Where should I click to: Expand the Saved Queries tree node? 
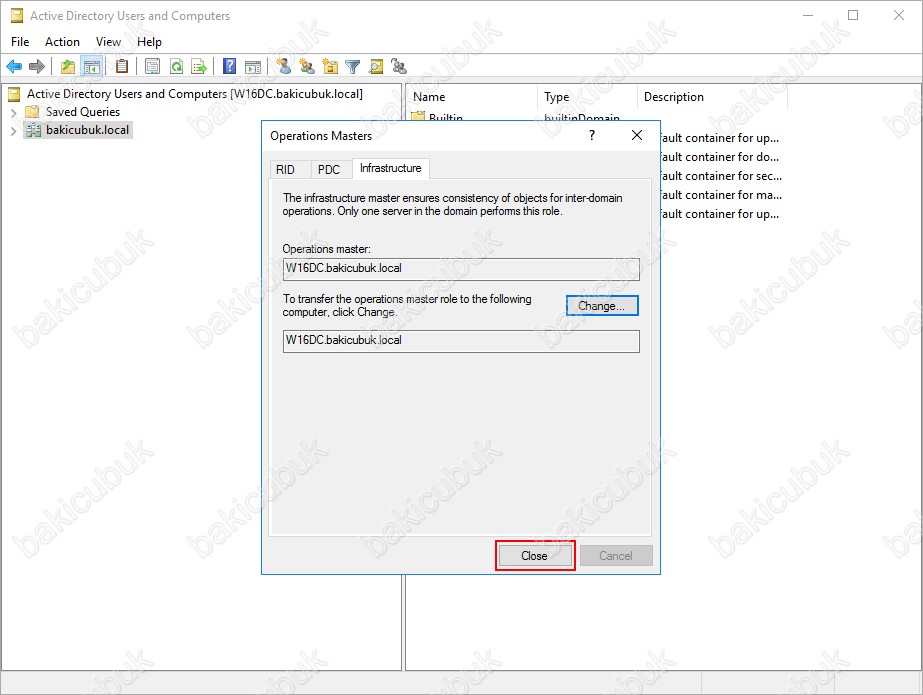[14, 112]
